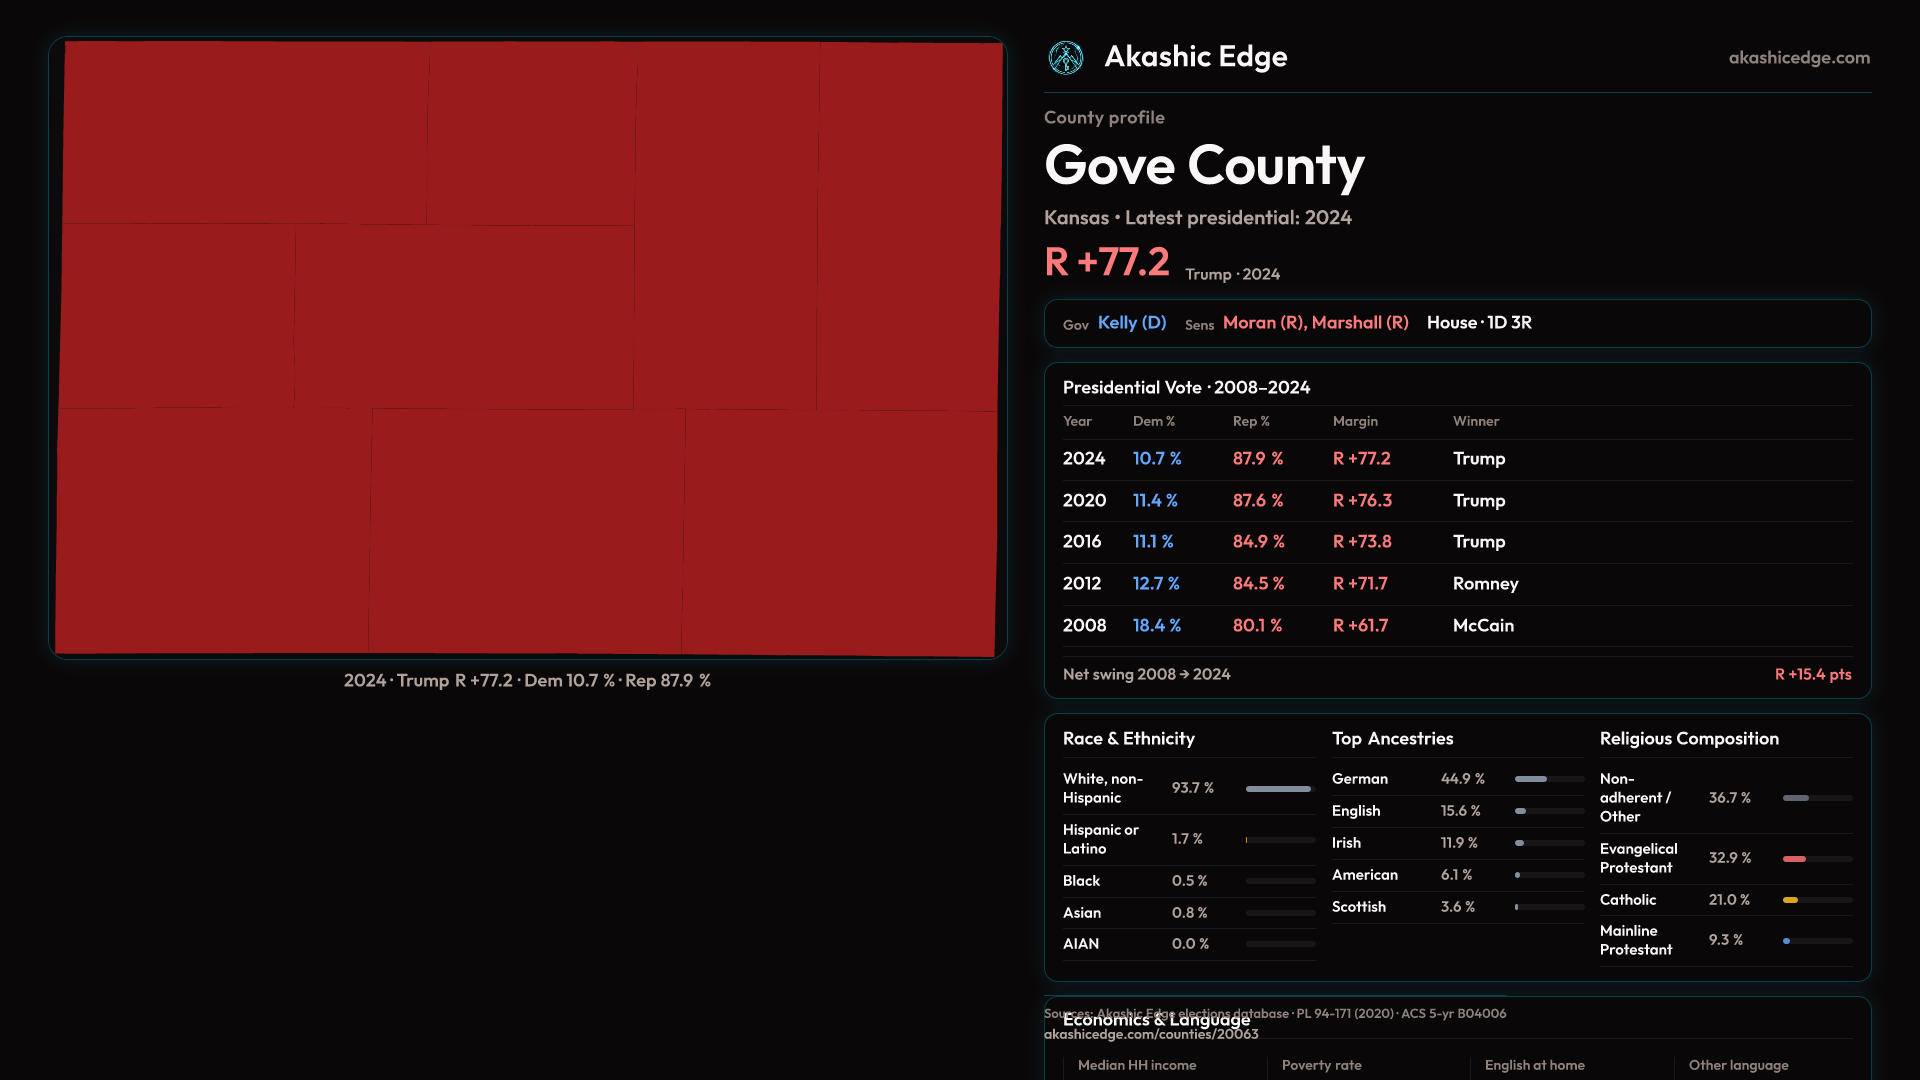
Task: Click the Gove County title heading
Action: click(x=1203, y=165)
